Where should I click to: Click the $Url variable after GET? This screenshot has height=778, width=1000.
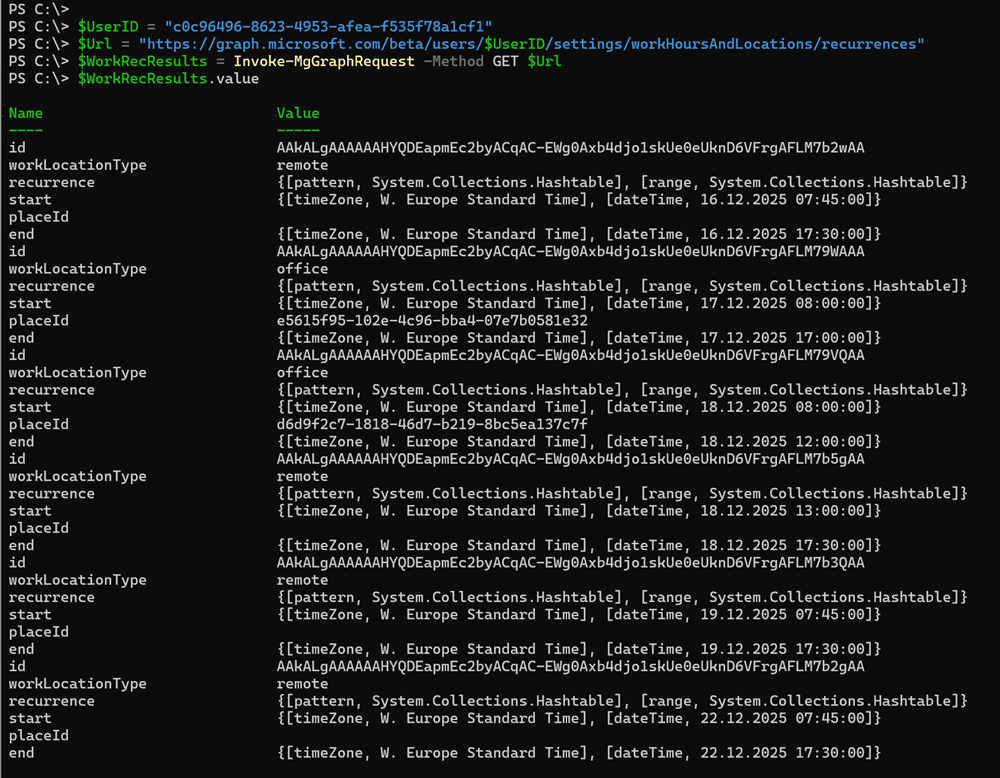click(x=544, y=61)
